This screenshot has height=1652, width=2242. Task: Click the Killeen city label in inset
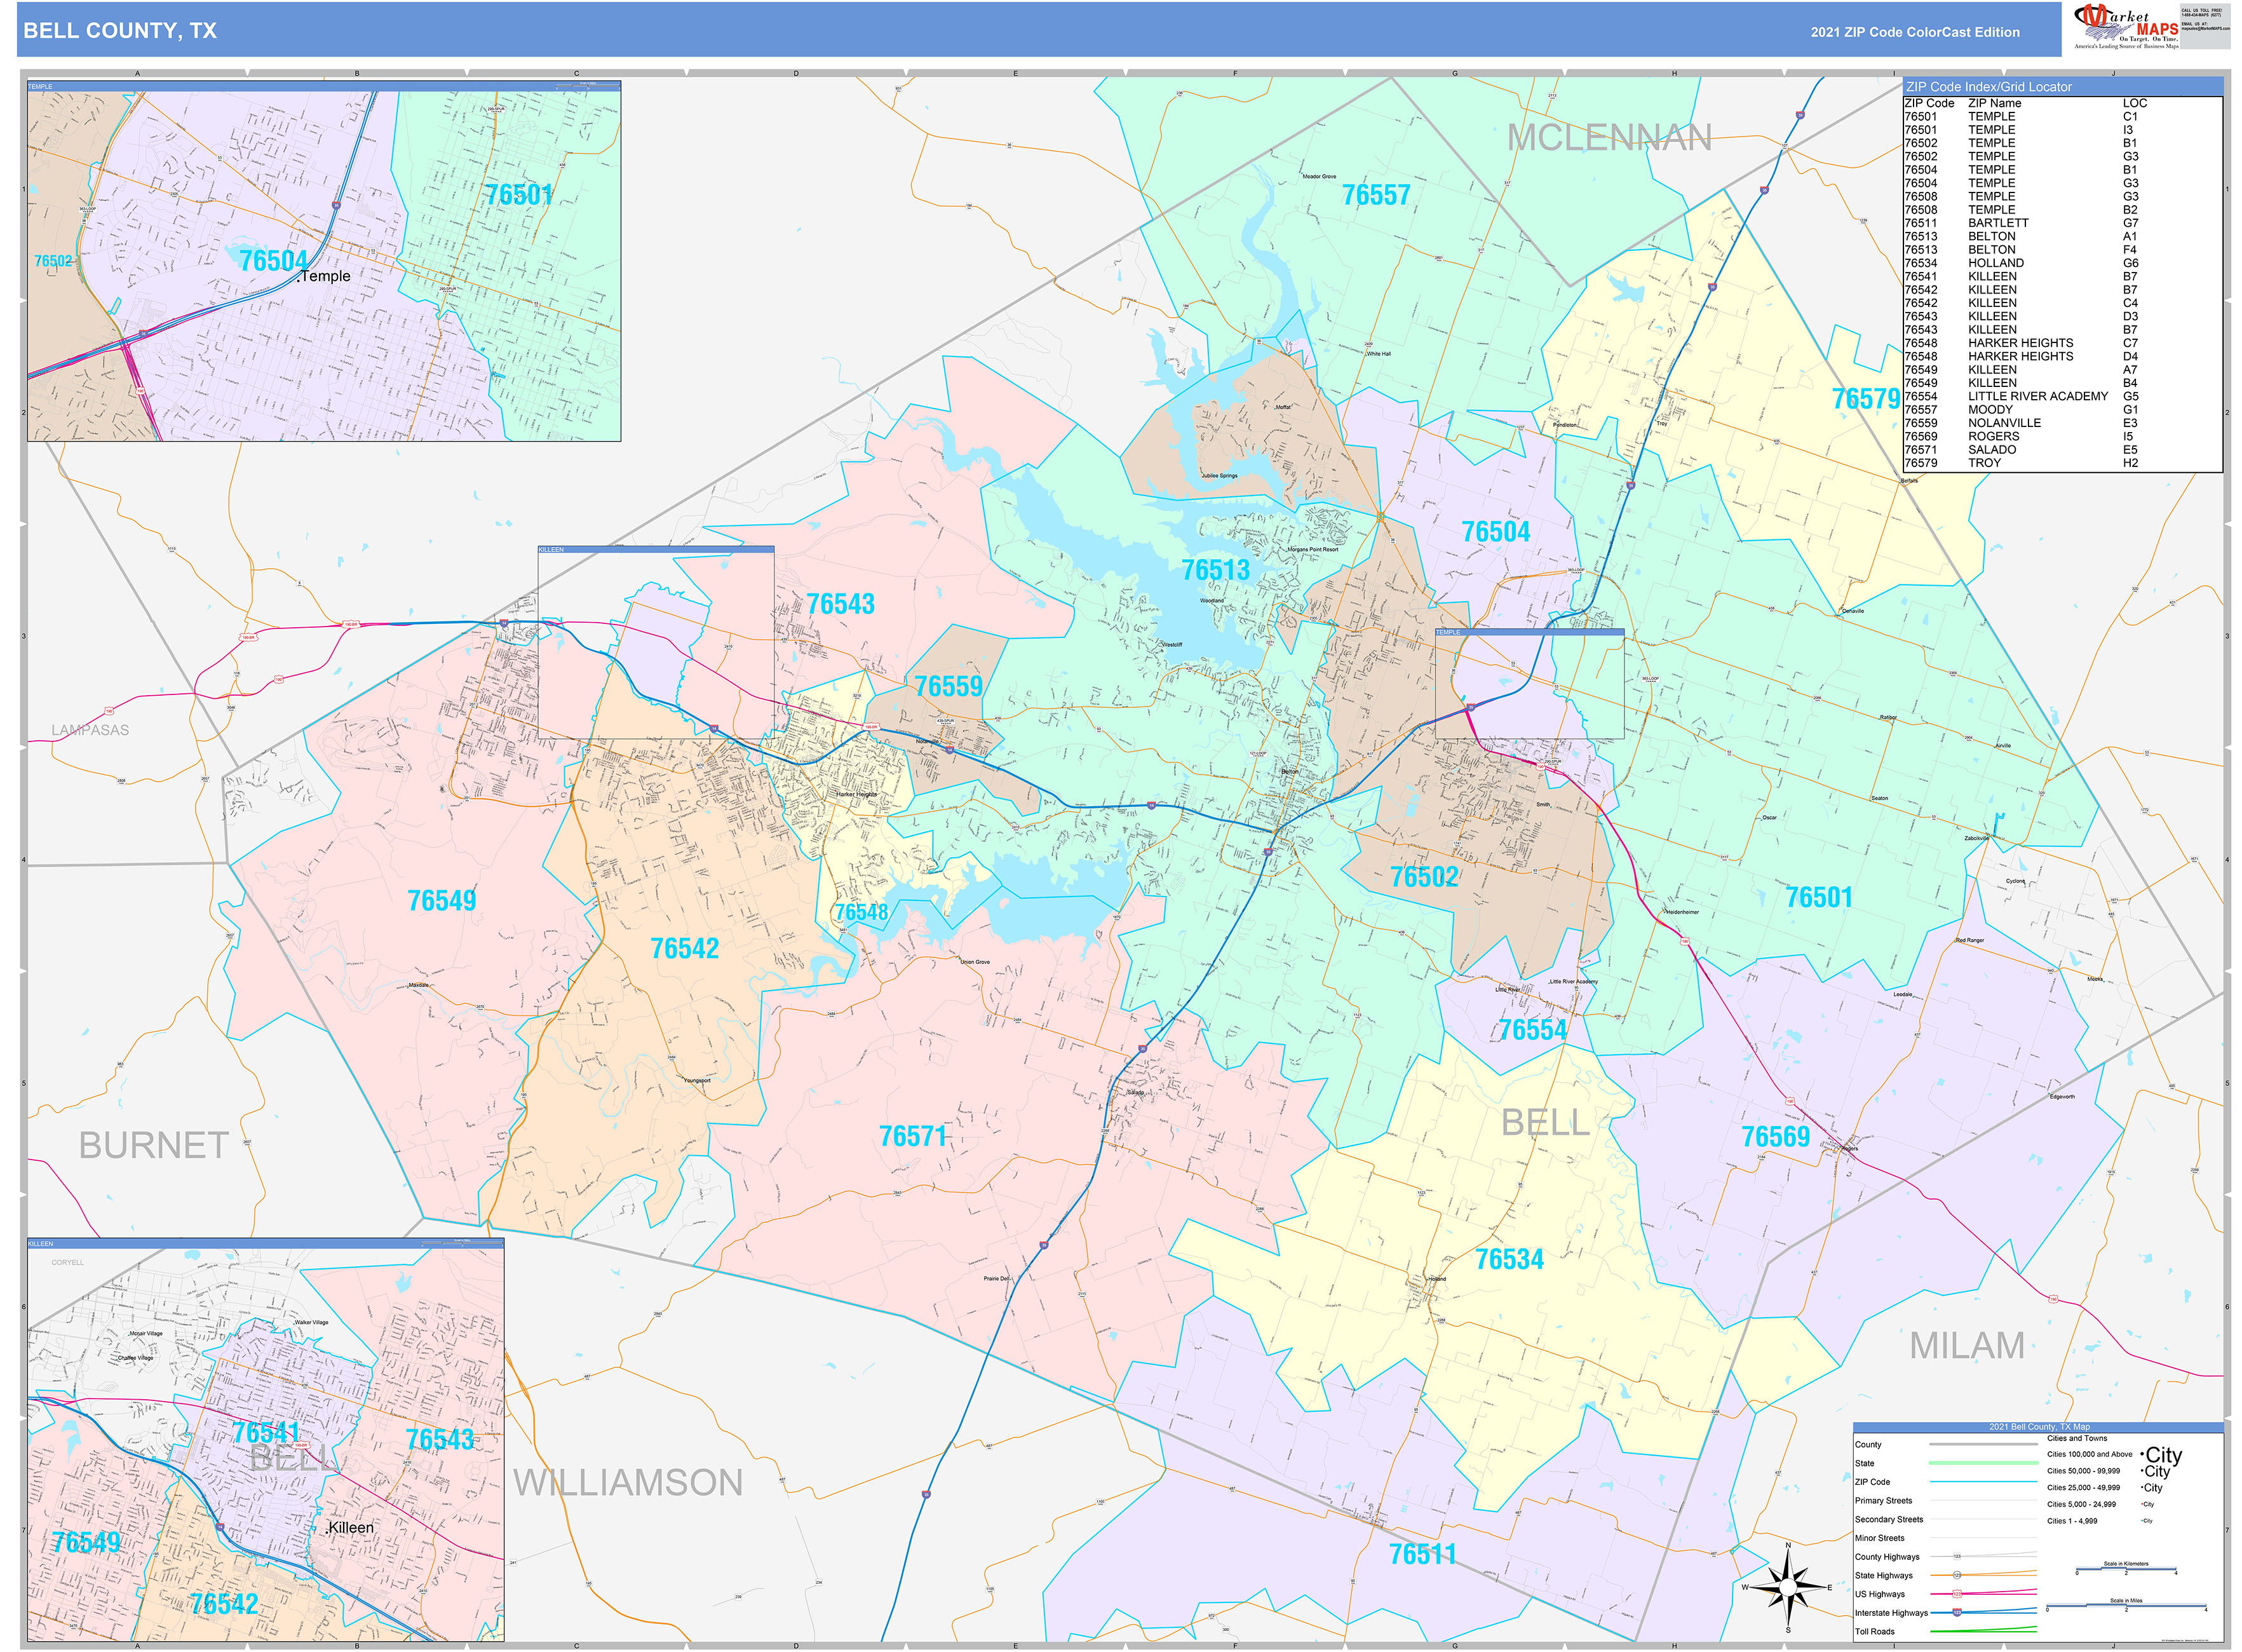(x=350, y=1528)
